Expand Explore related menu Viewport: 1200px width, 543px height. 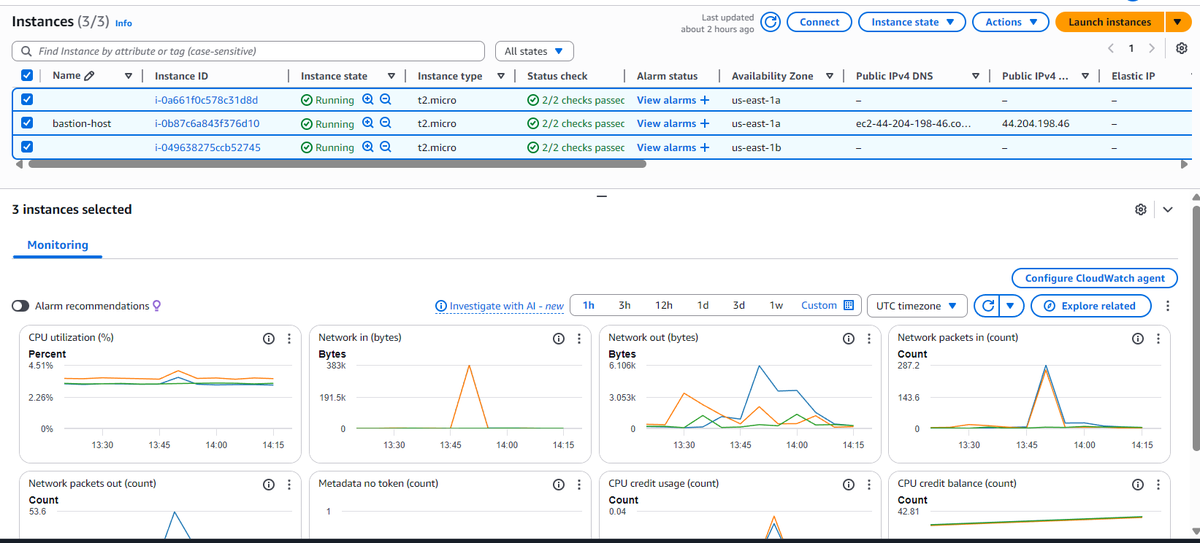(1091, 306)
